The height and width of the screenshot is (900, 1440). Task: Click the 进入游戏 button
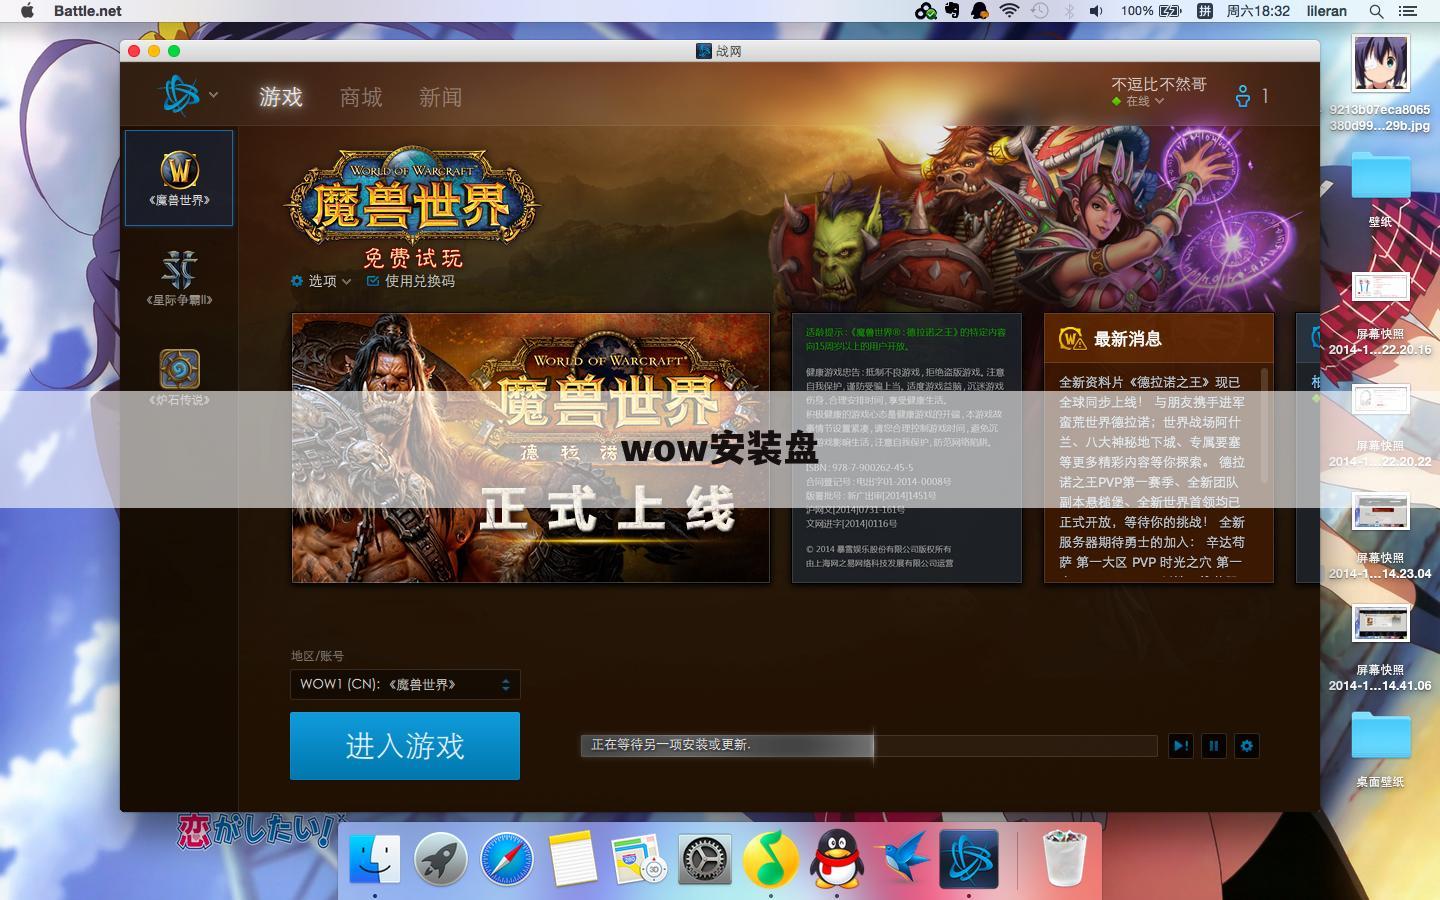pyautogui.click(x=405, y=746)
